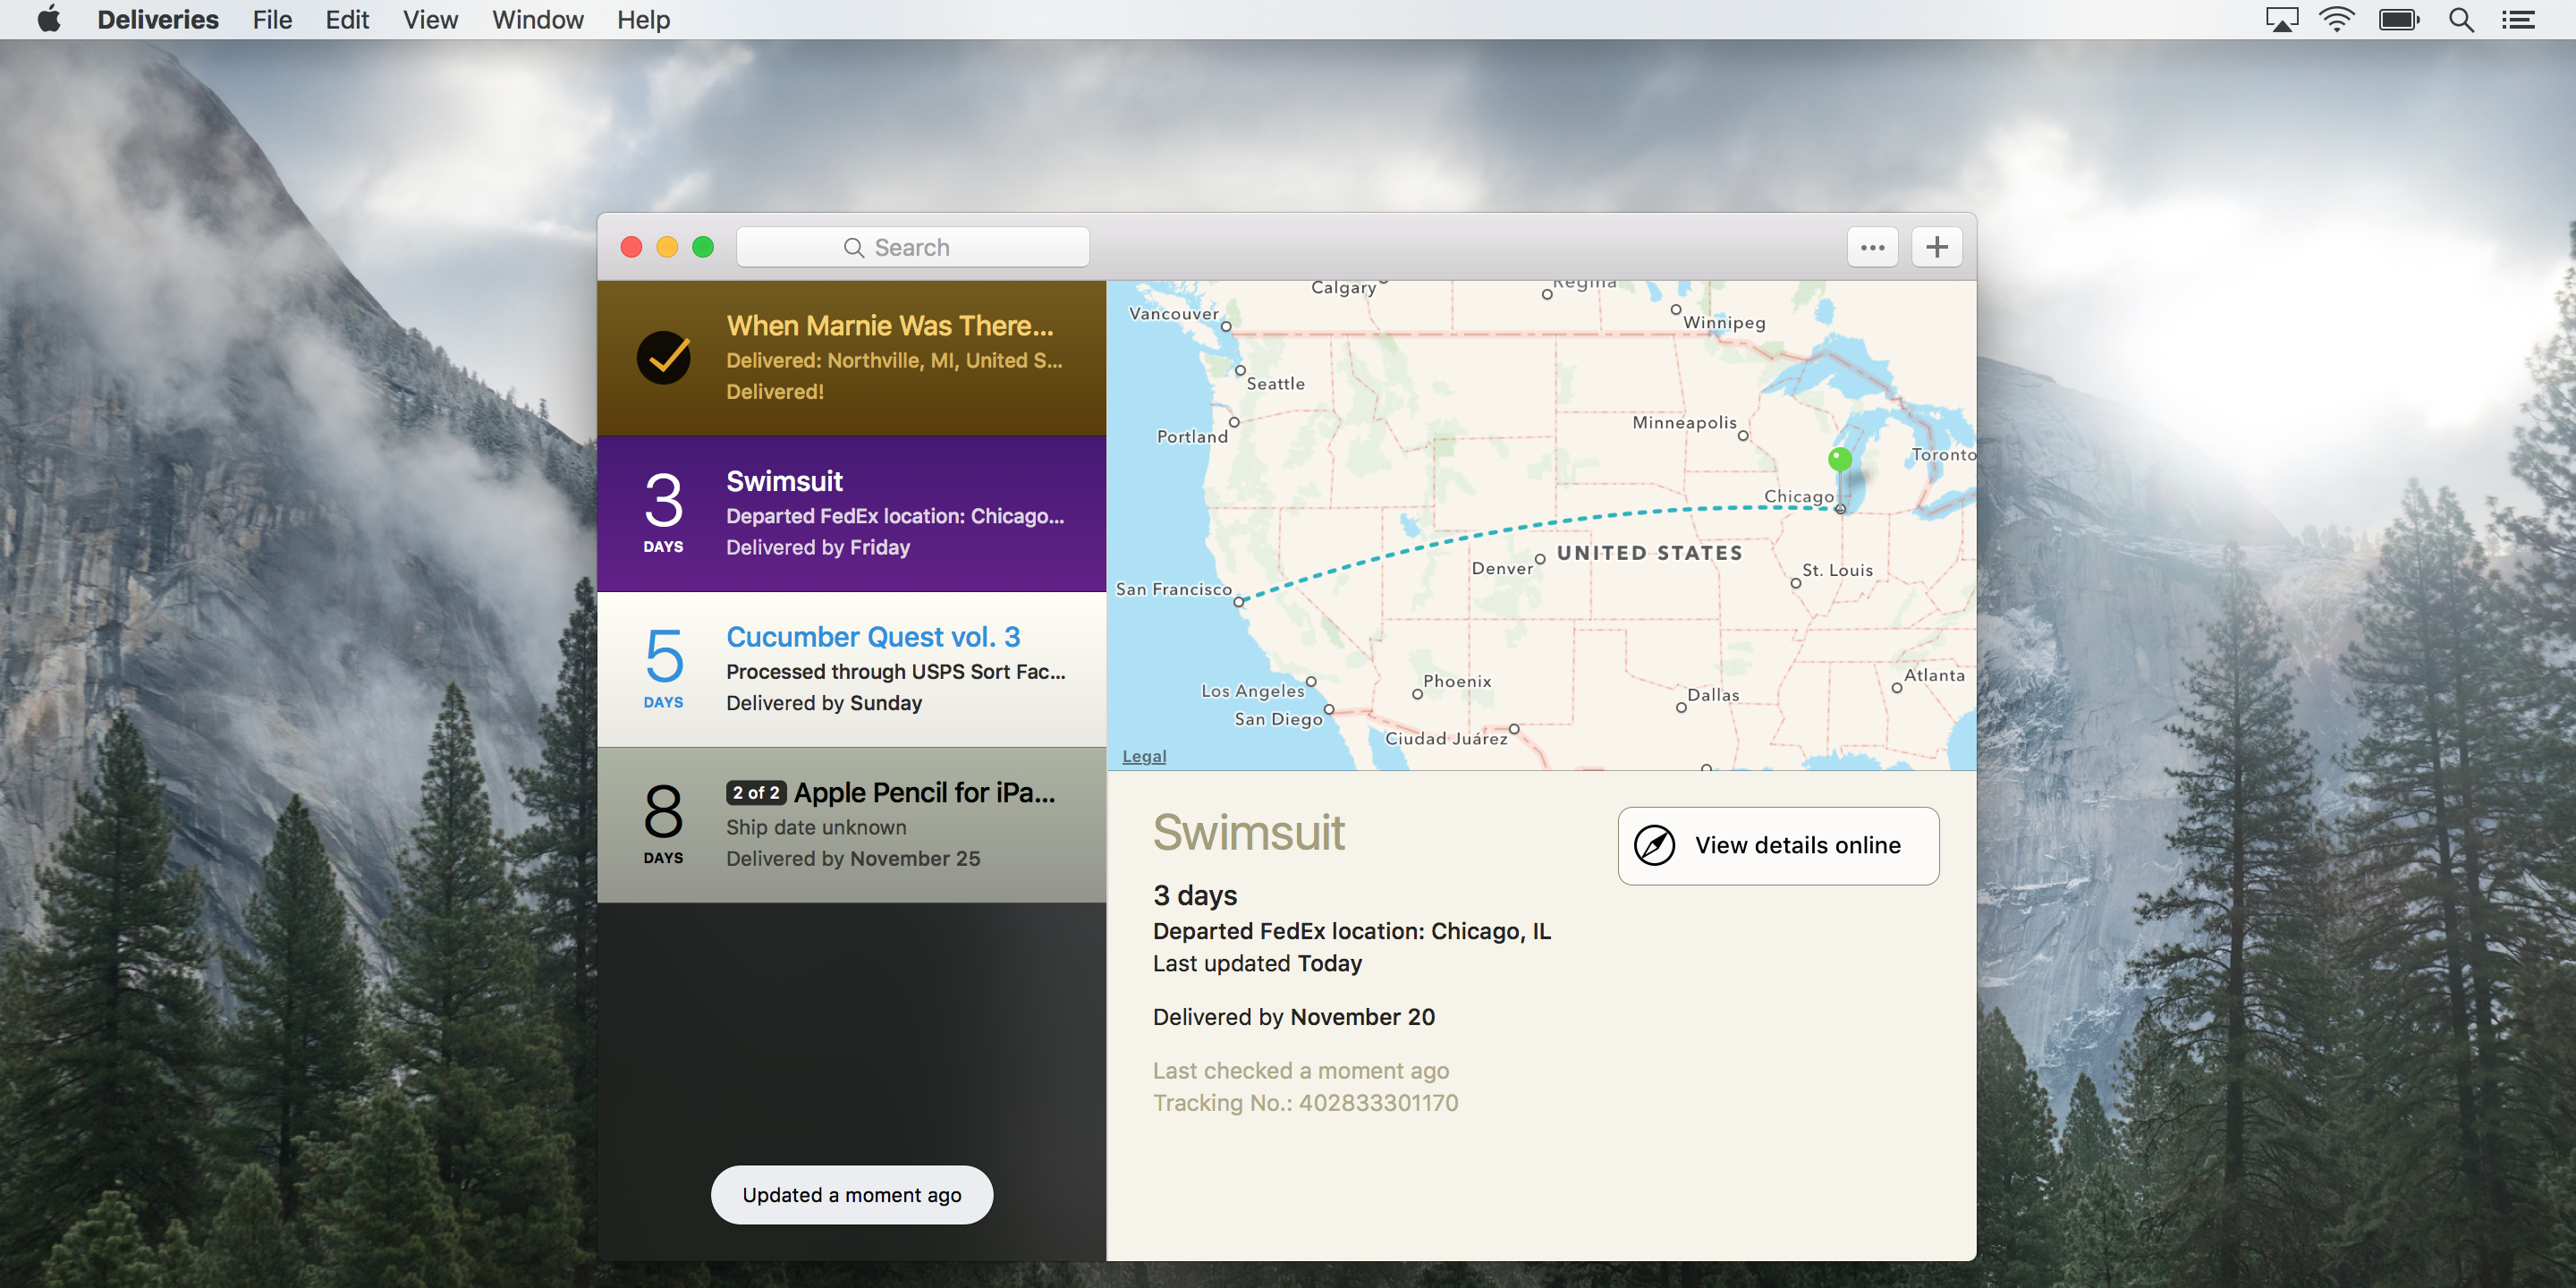2576x1288 pixels.
Task: Select When Marnie Was There delivery
Action: click(x=852, y=358)
